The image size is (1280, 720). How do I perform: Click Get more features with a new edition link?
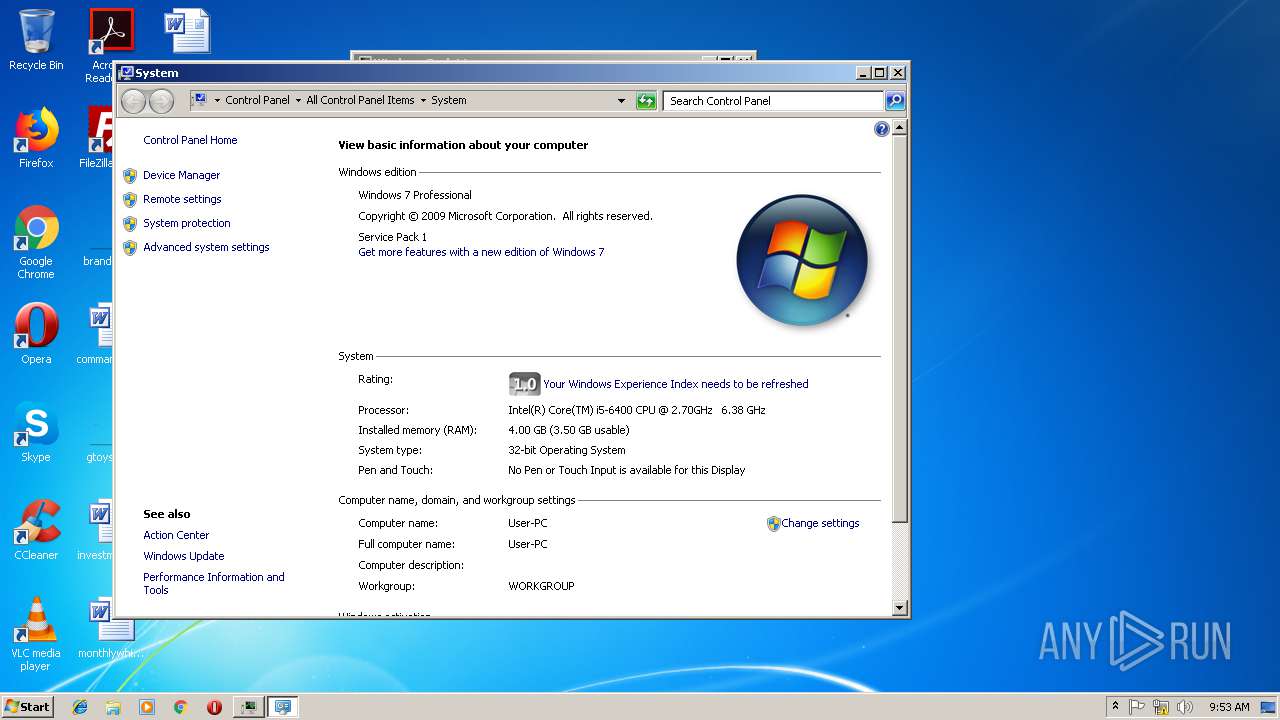481,252
